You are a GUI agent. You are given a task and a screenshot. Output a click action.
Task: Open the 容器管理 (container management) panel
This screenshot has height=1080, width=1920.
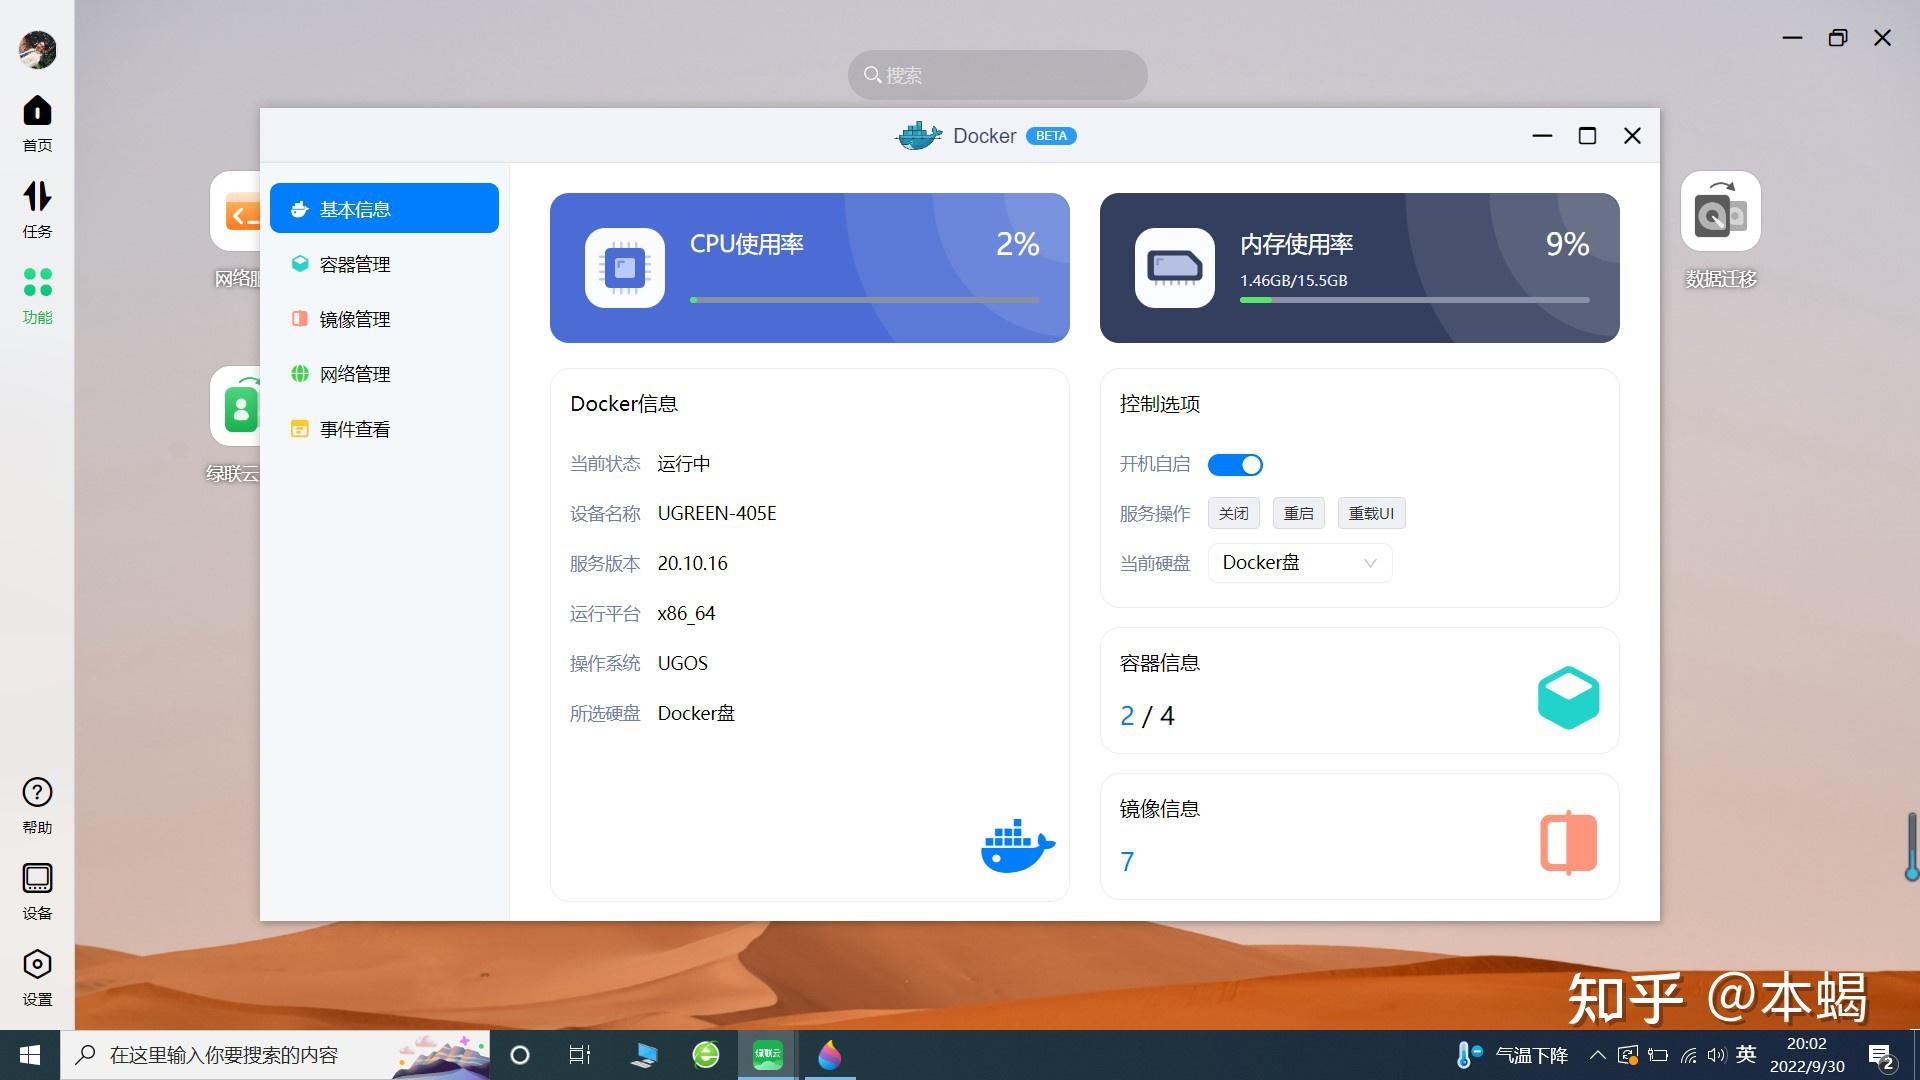click(355, 263)
